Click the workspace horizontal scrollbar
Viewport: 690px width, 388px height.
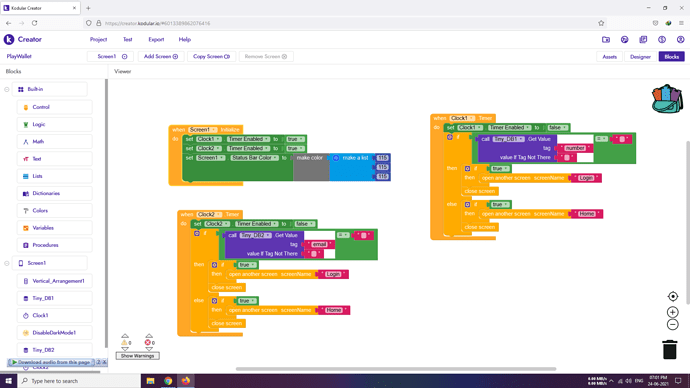pyautogui.click(x=396, y=369)
